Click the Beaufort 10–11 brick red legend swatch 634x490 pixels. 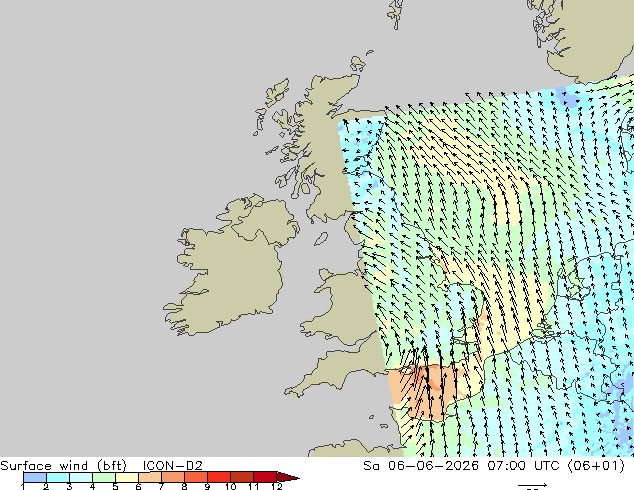(x=242, y=477)
